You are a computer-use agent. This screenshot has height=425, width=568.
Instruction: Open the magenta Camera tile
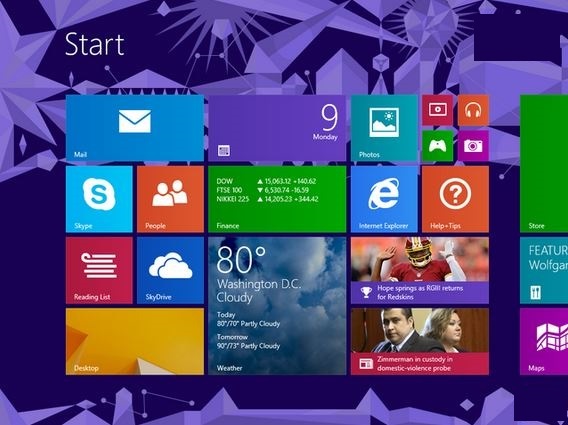[x=473, y=146]
